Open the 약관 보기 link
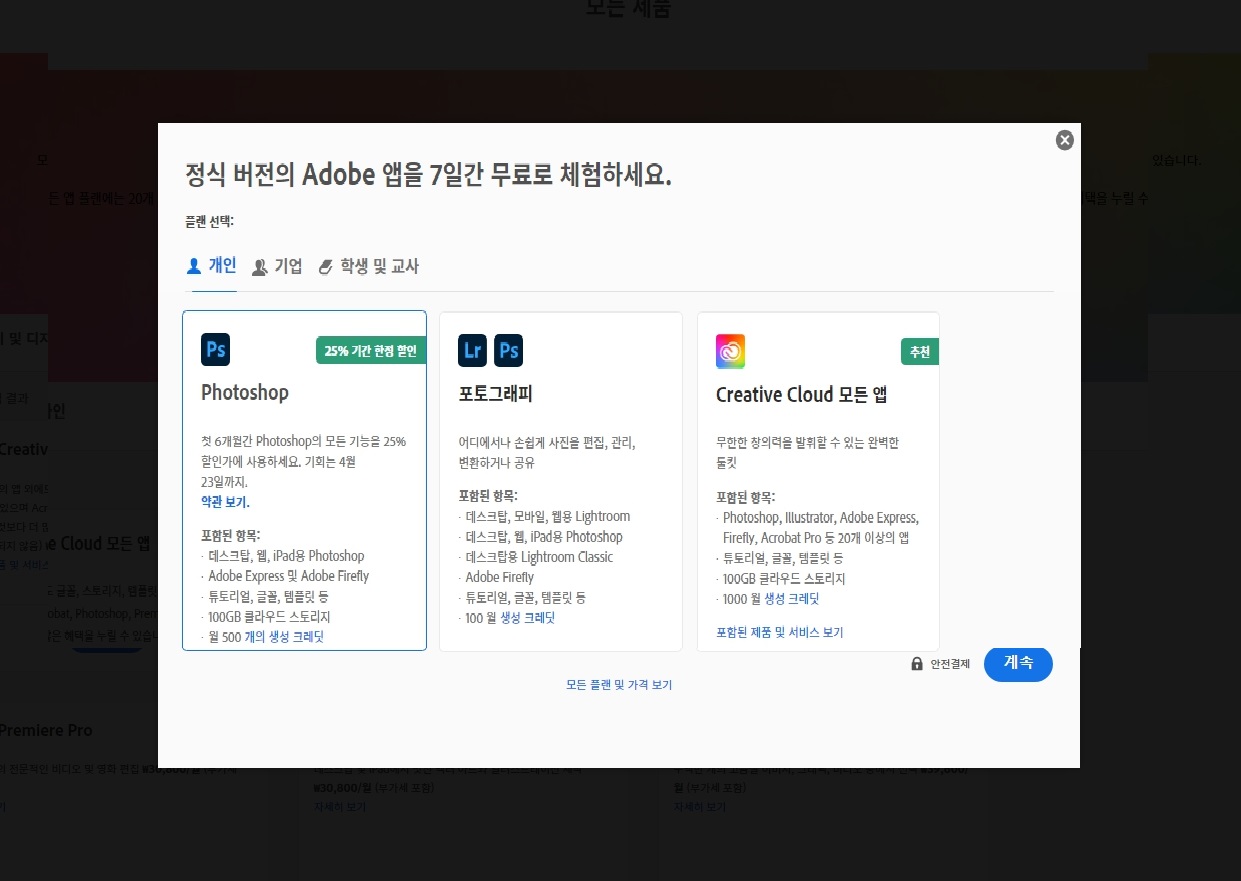Image resolution: width=1241 pixels, height=881 pixels. (225, 502)
